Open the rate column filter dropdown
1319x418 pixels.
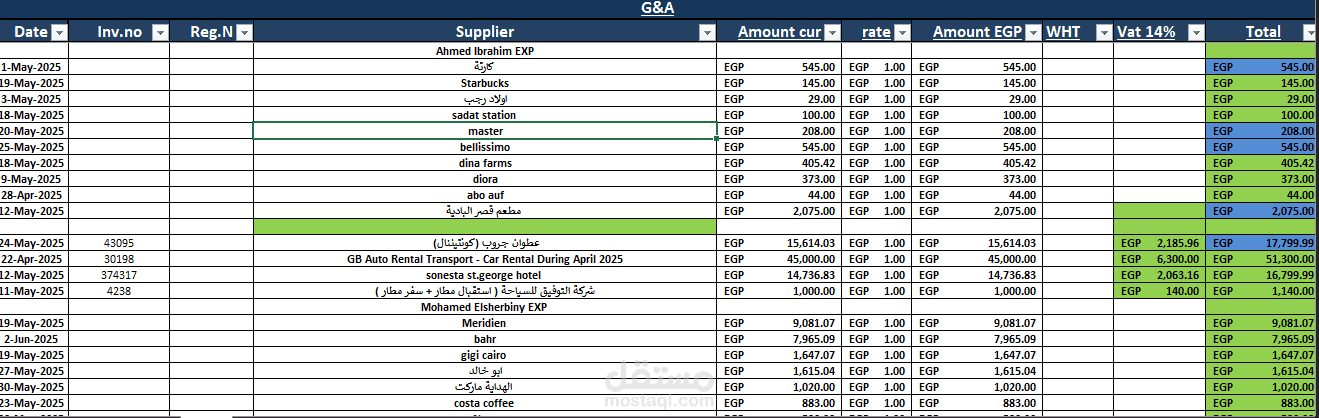903,32
